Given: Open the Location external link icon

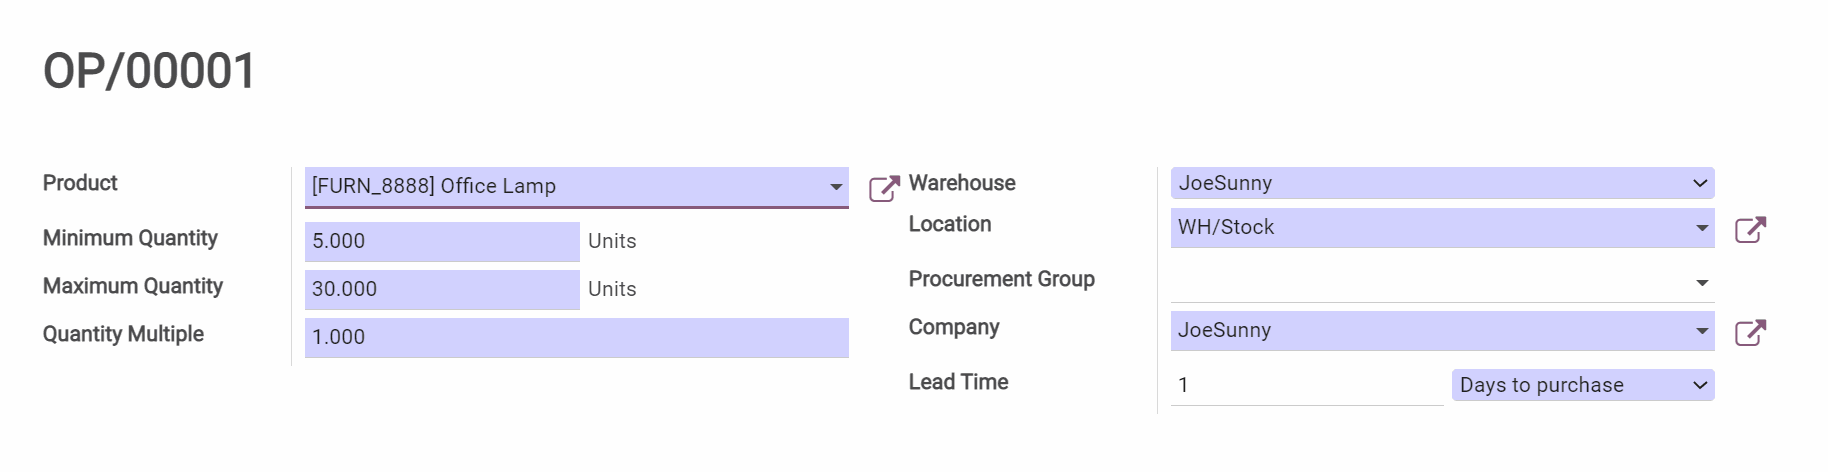Looking at the screenshot, I should tap(1749, 229).
